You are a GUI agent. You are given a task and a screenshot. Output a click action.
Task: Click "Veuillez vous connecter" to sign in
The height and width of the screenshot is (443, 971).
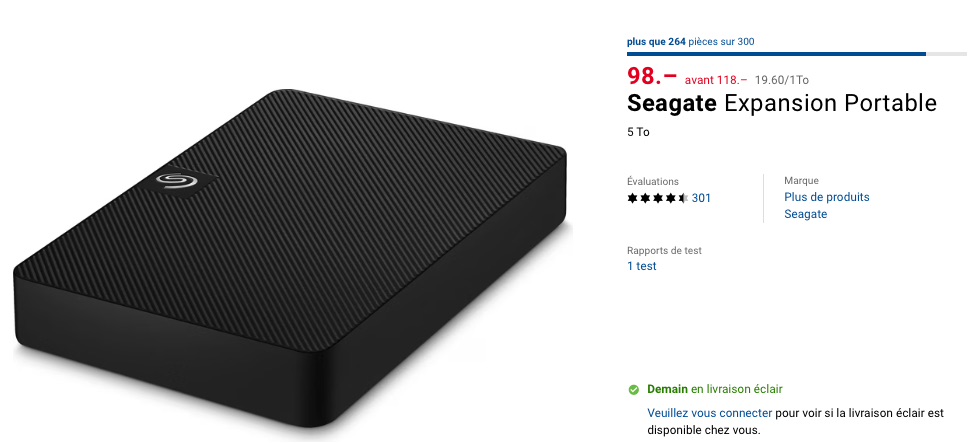709,413
